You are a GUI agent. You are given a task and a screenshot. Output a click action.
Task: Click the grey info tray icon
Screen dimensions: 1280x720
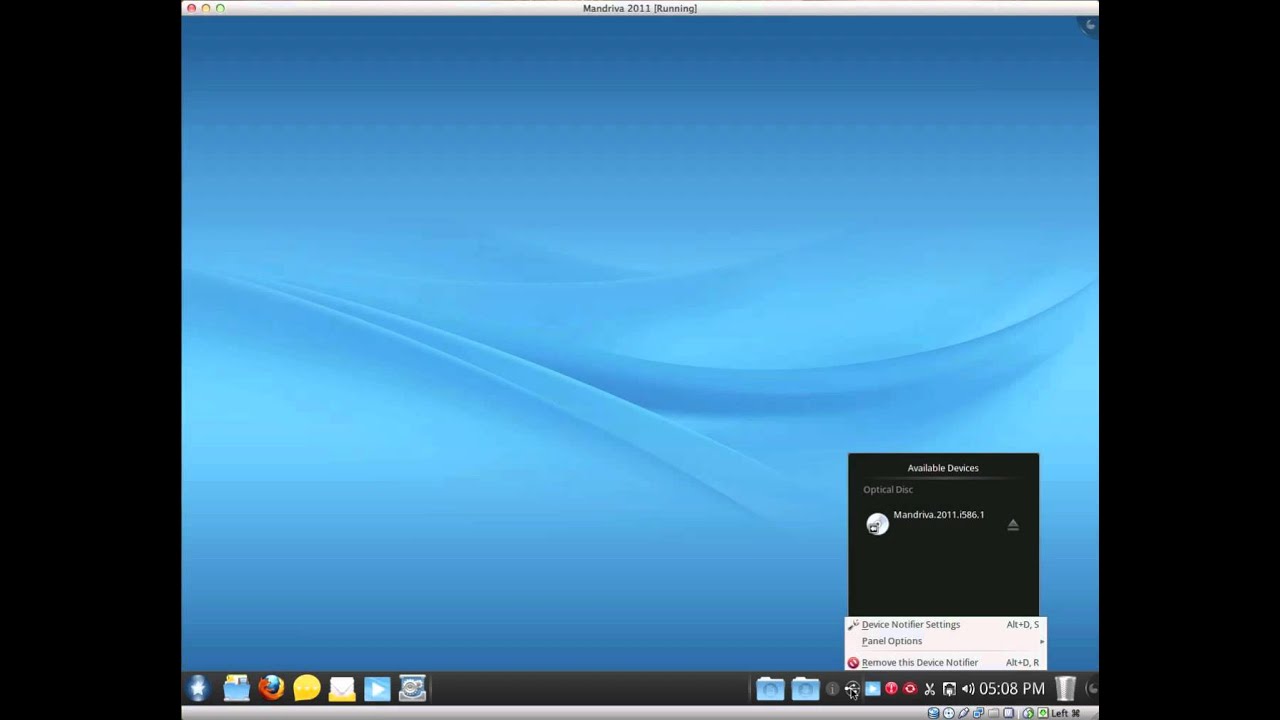pos(832,689)
